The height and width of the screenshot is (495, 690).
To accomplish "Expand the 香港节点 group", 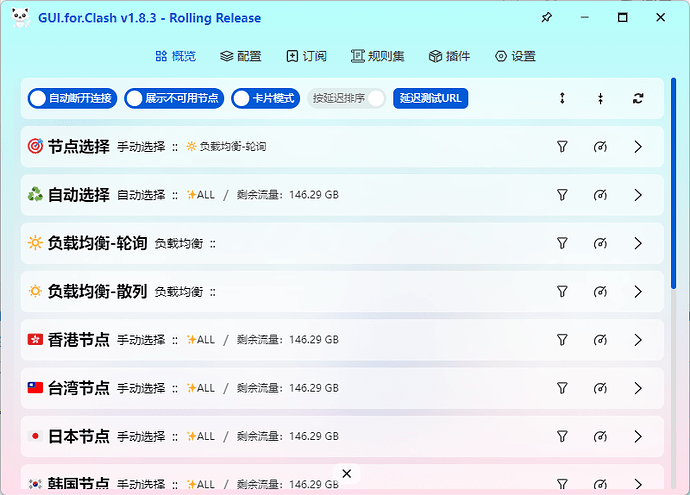I will [638, 340].
